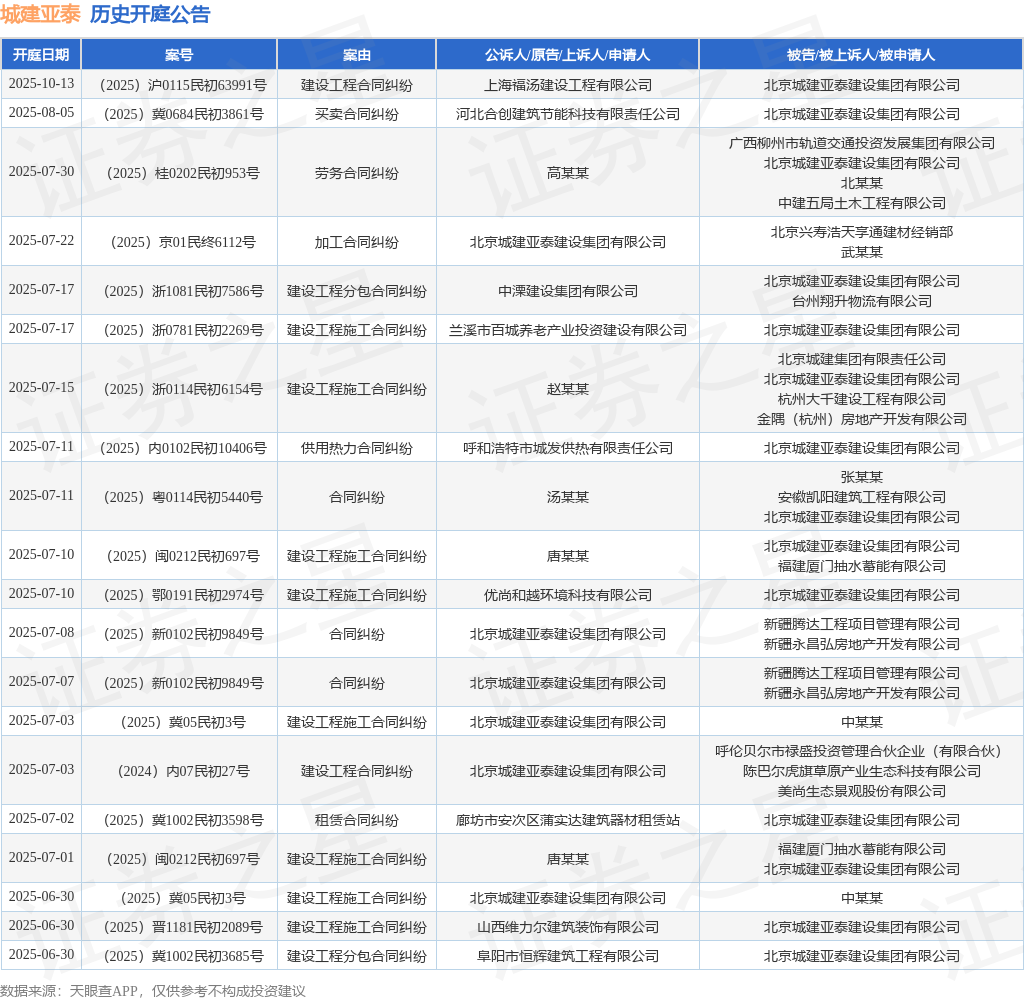Click plaintiff 呼和浩特市城发供热有限责任公司
1024x1000 pixels.
pos(568,448)
